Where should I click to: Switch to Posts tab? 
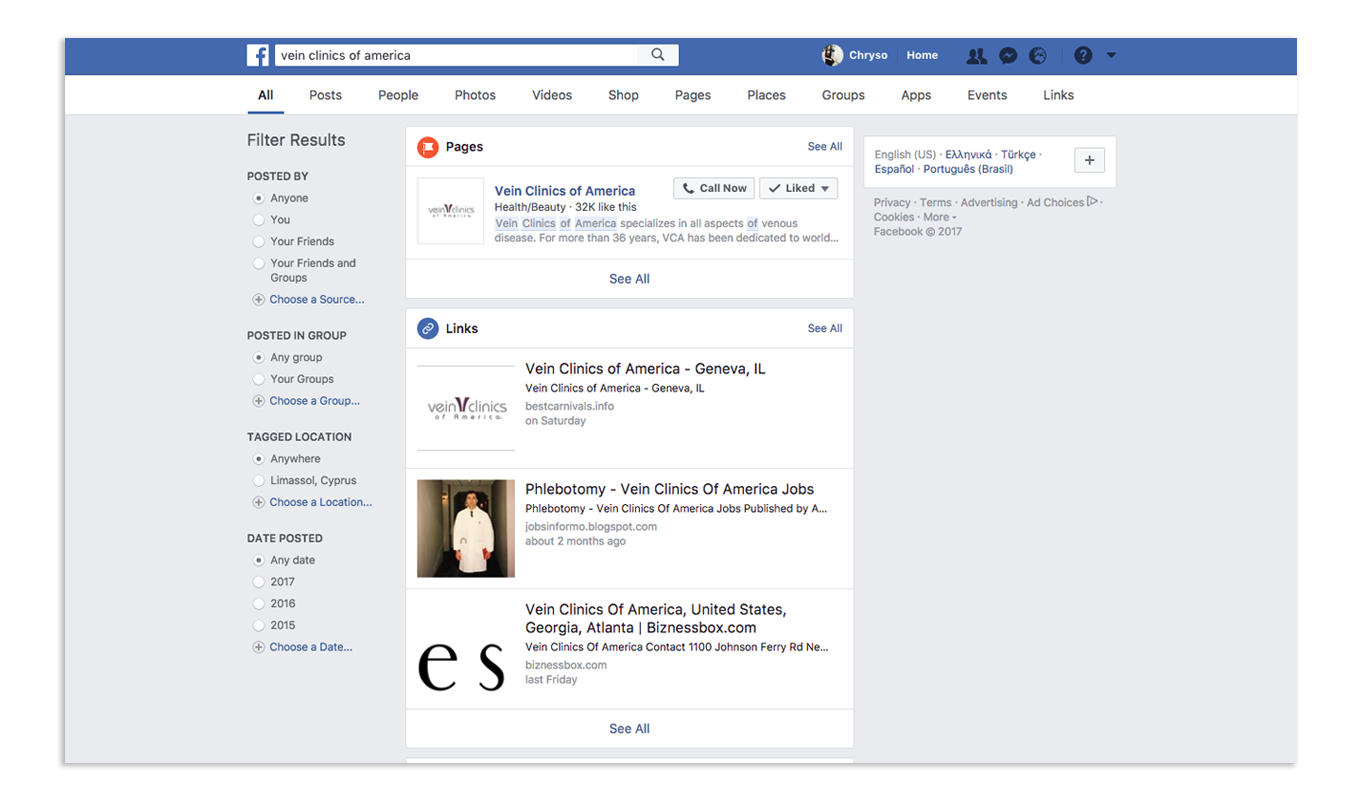[x=325, y=95]
